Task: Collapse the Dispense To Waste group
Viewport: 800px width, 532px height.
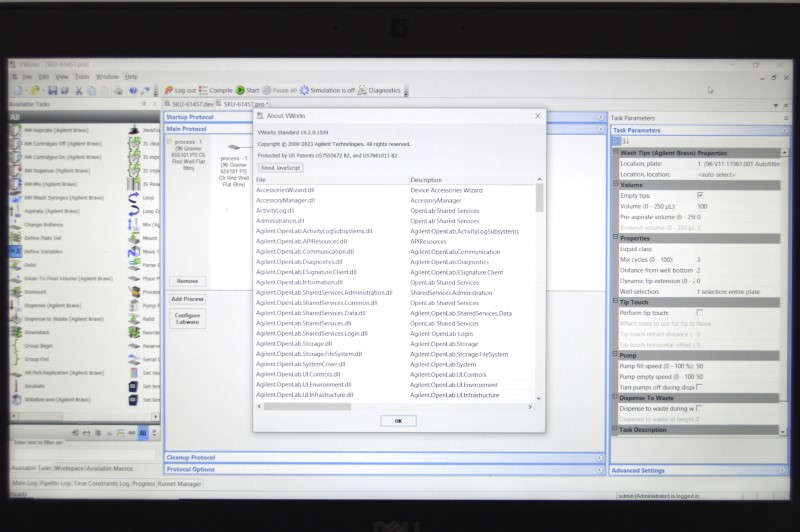Action: [615, 397]
